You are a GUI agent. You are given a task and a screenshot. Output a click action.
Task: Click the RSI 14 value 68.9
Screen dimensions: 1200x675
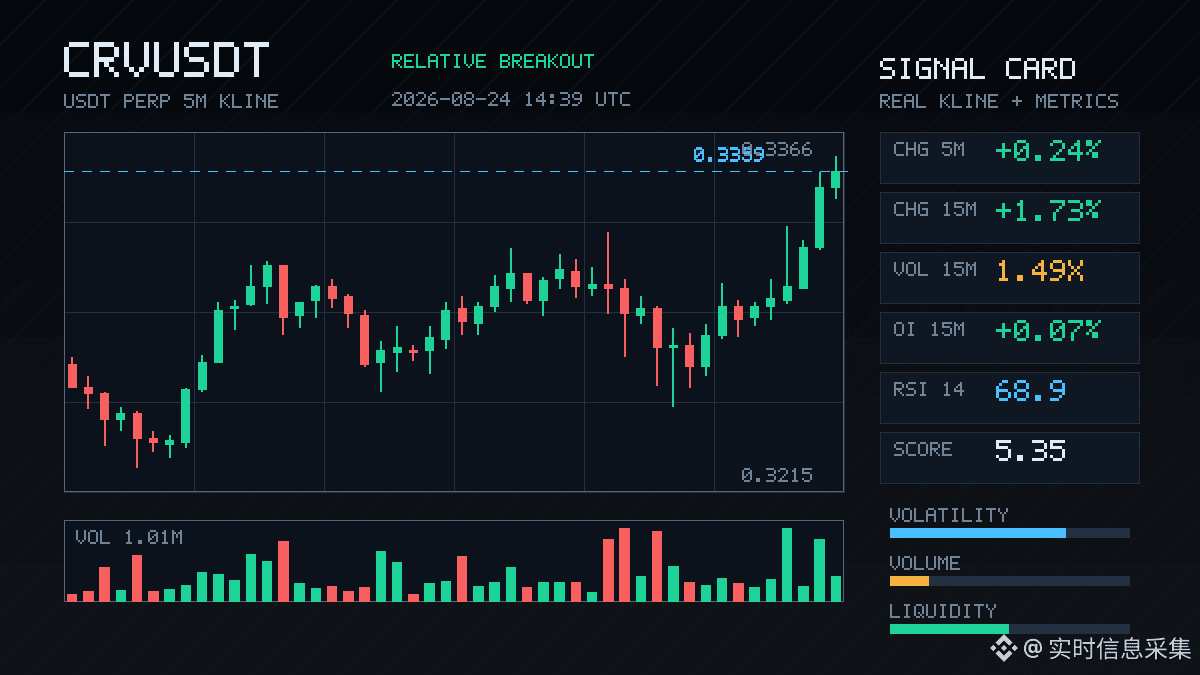coord(1030,390)
